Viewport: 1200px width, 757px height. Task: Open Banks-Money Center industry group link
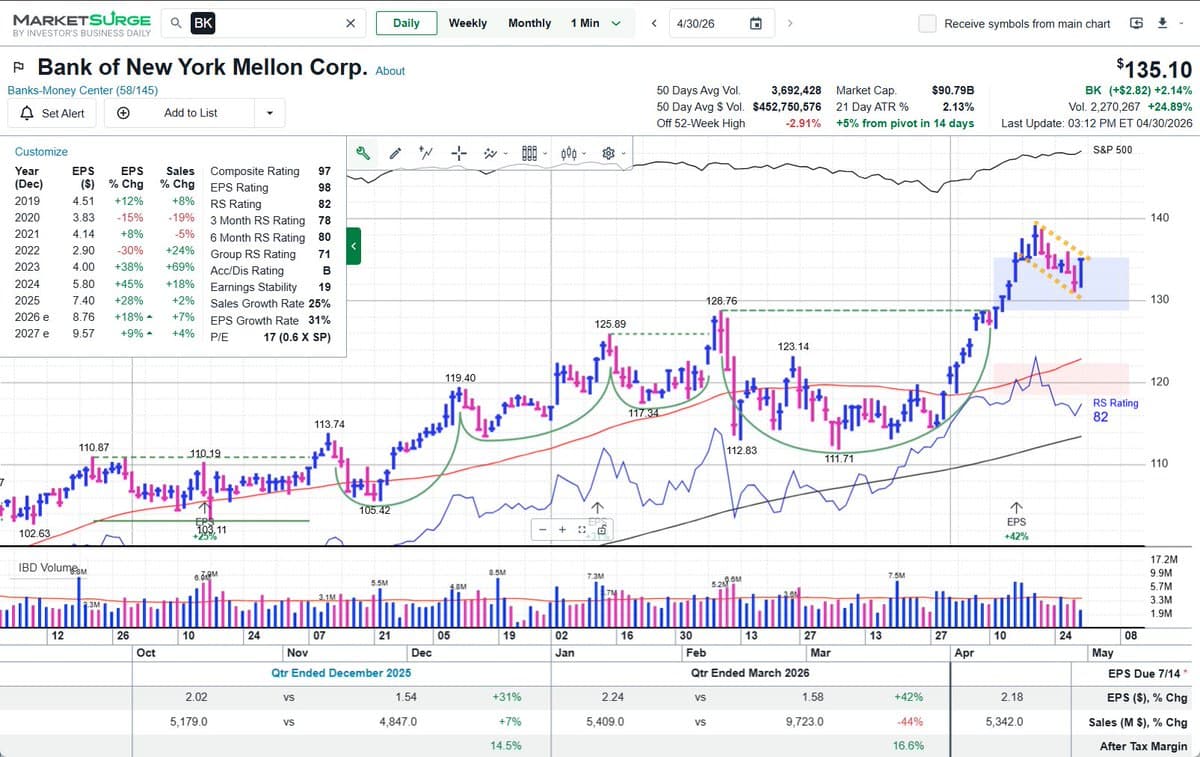[82, 90]
